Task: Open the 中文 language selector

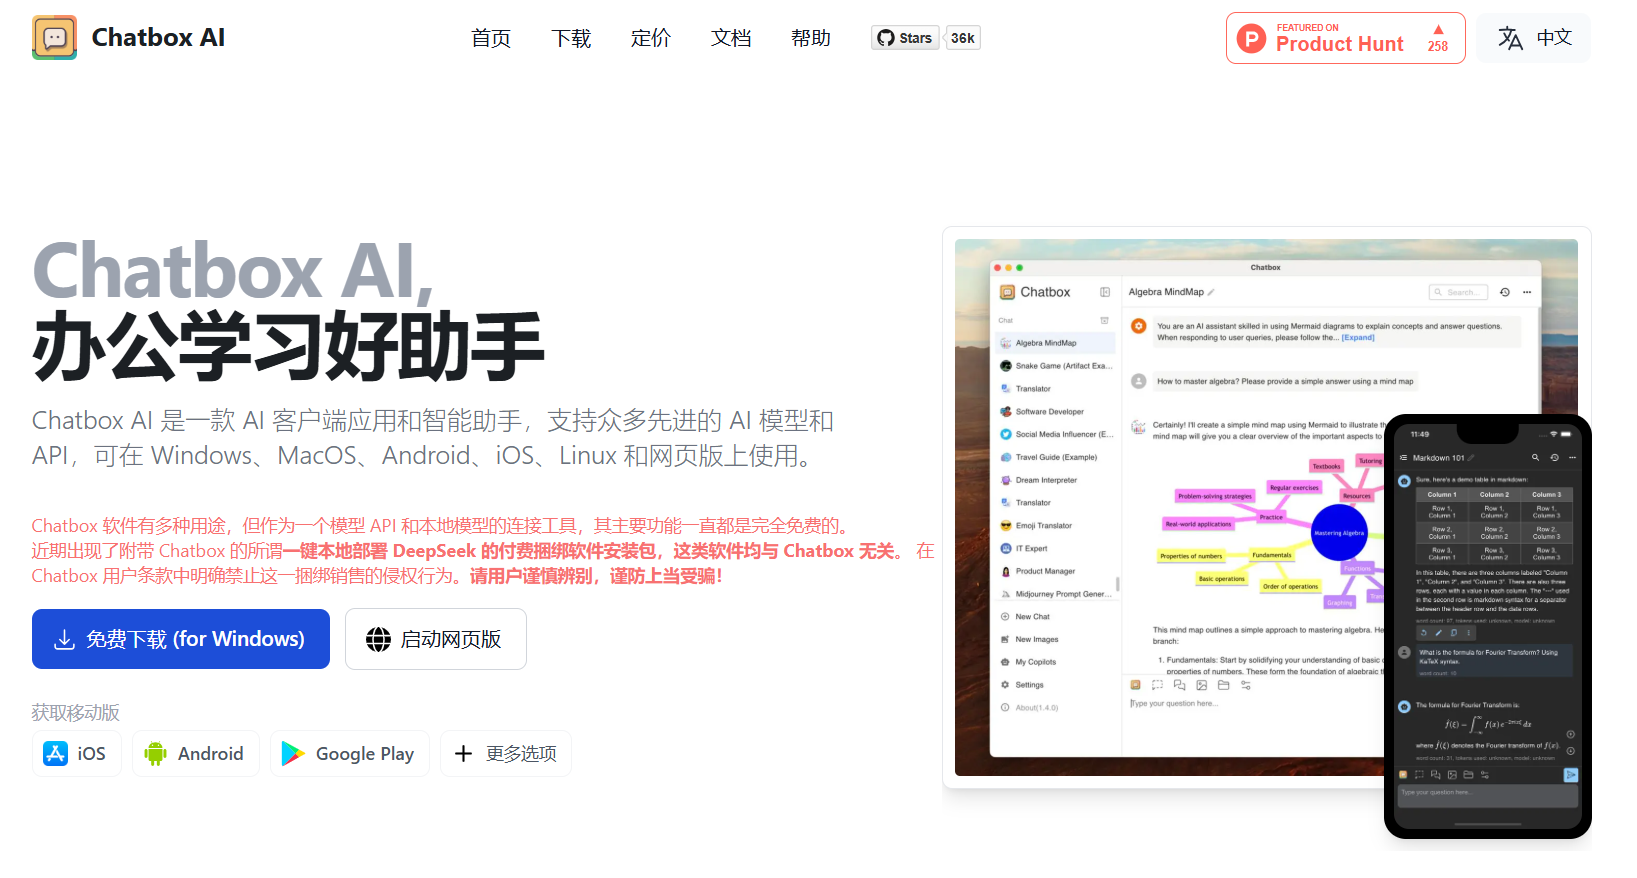Action: coord(1534,38)
